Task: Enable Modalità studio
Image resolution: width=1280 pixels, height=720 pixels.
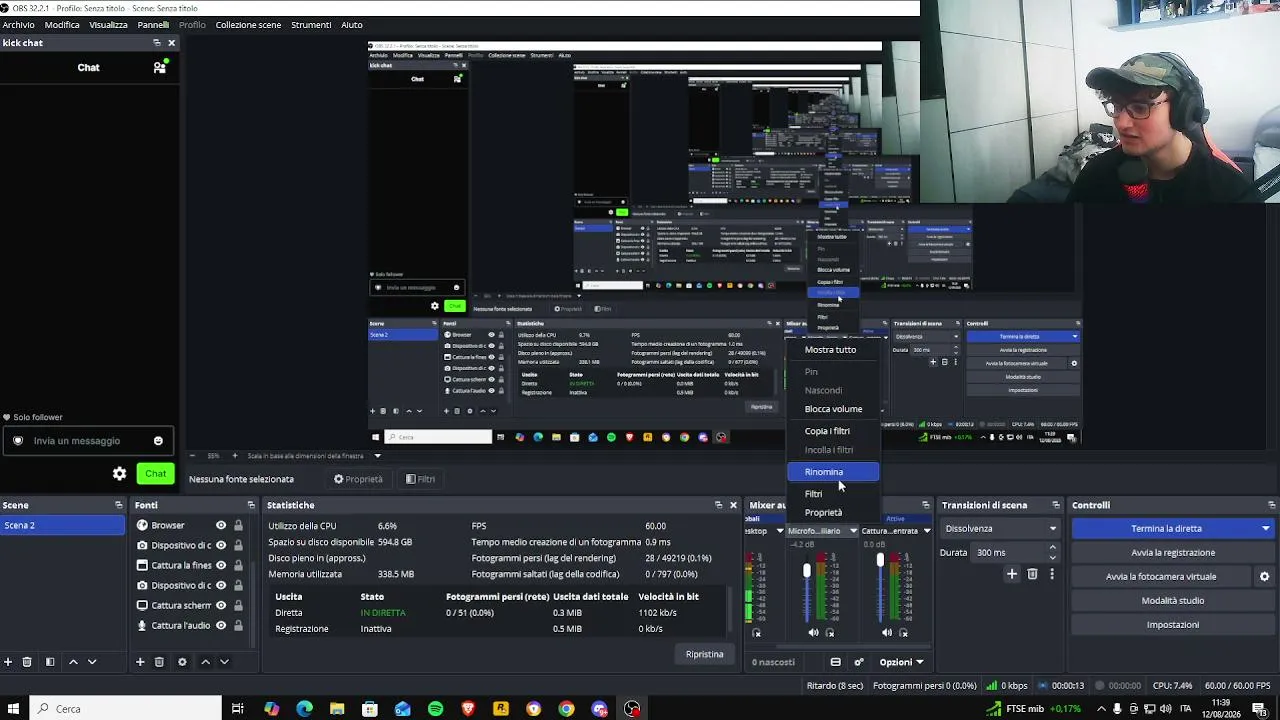Action: (x=1173, y=601)
